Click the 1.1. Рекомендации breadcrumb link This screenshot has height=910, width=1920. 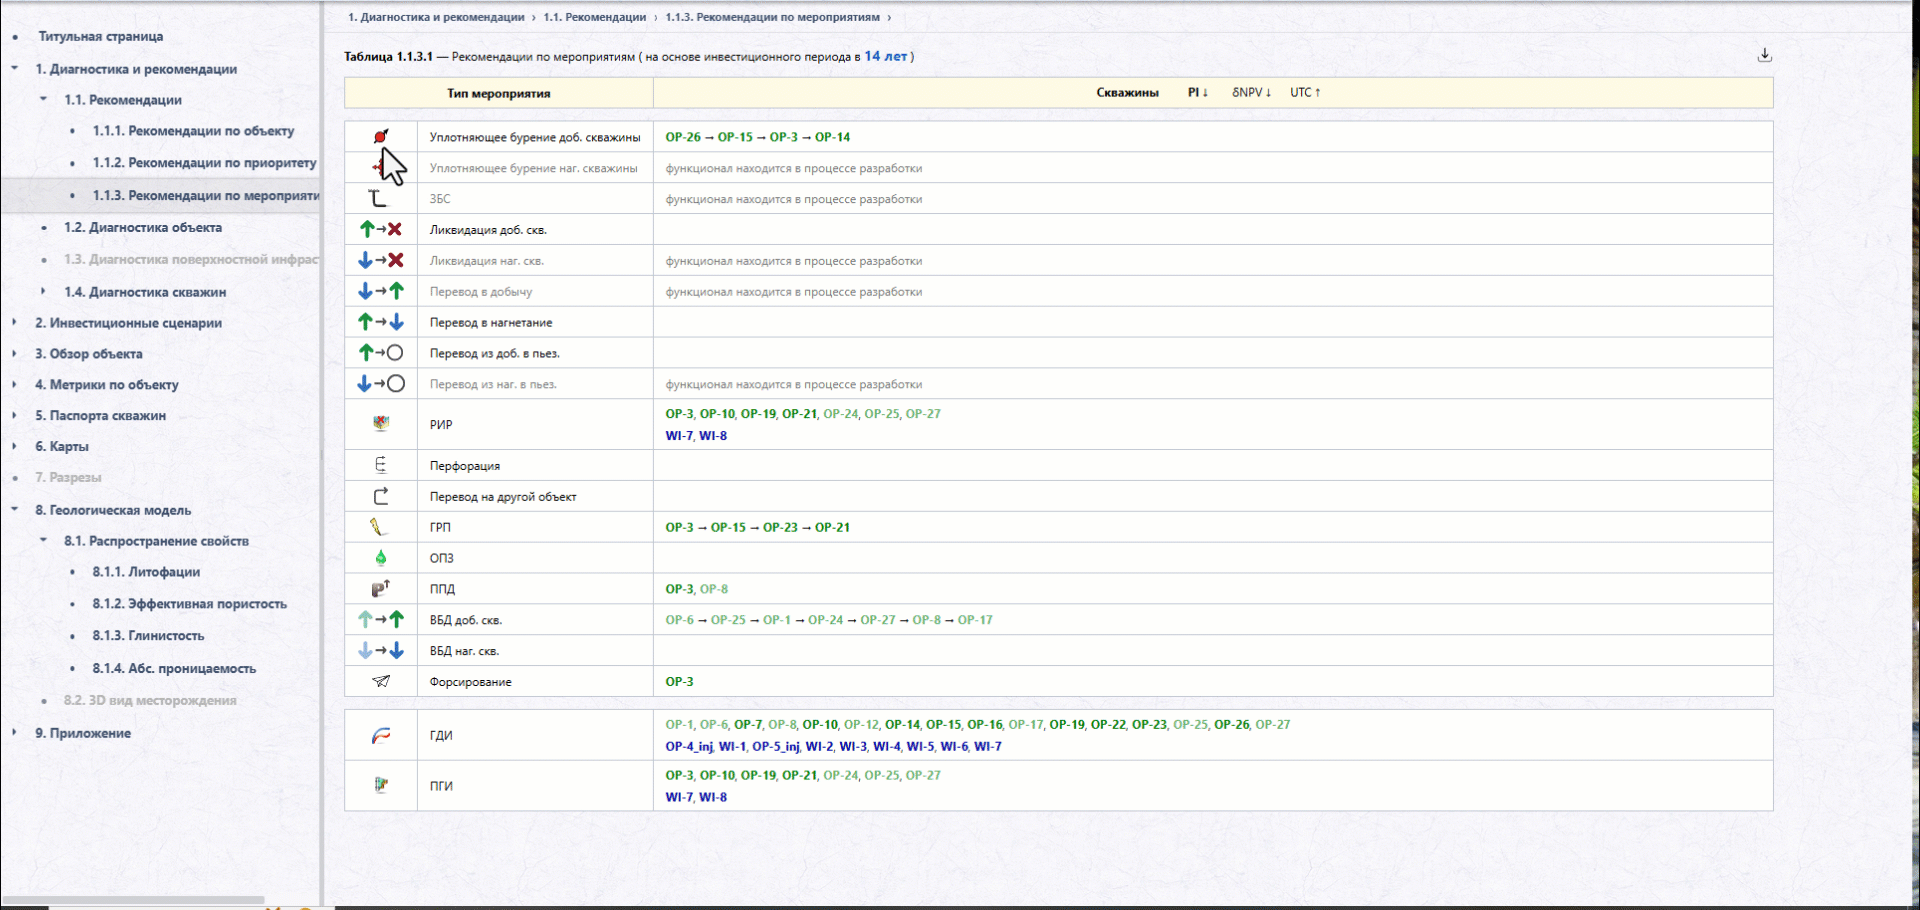(594, 17)
